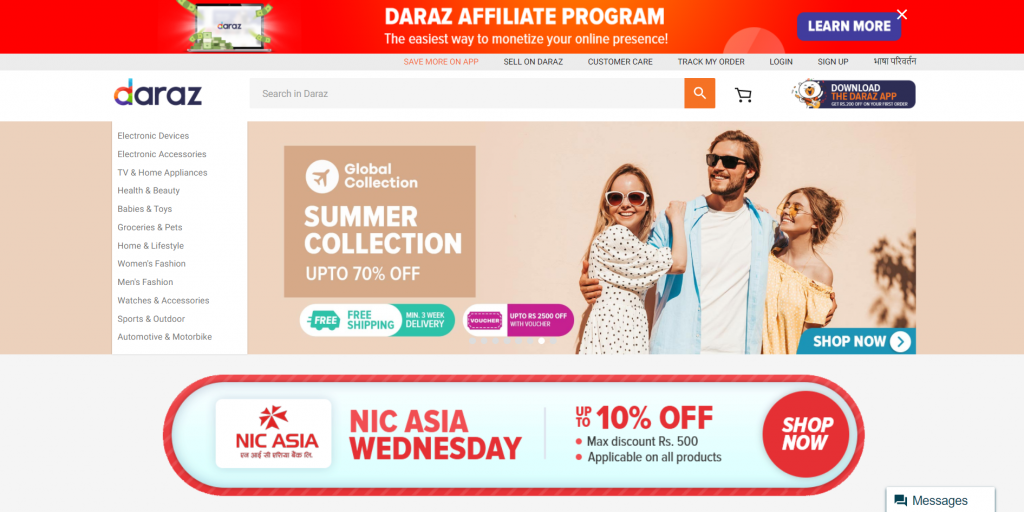Select the last carousel slide dot

pos(553,341)
